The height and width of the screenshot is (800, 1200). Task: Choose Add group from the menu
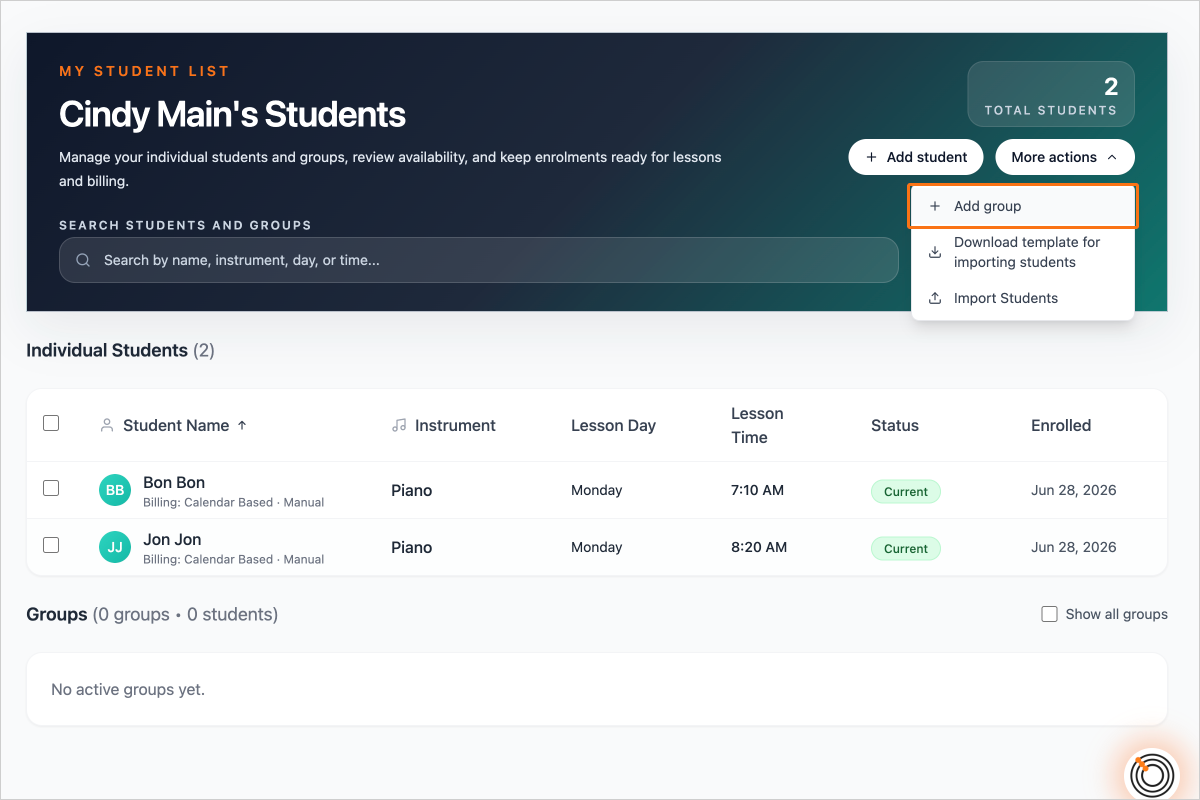point(1022,206)
